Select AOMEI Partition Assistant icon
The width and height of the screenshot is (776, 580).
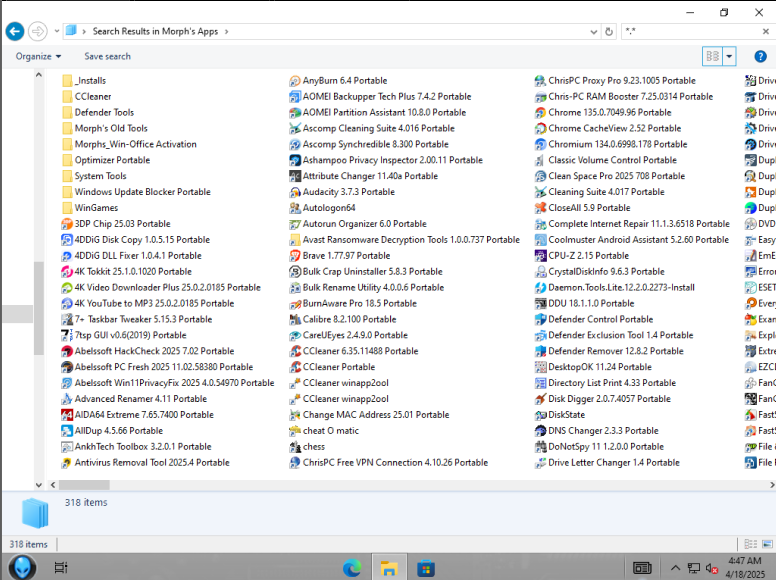pyautogui.click(x=295, y=112)
